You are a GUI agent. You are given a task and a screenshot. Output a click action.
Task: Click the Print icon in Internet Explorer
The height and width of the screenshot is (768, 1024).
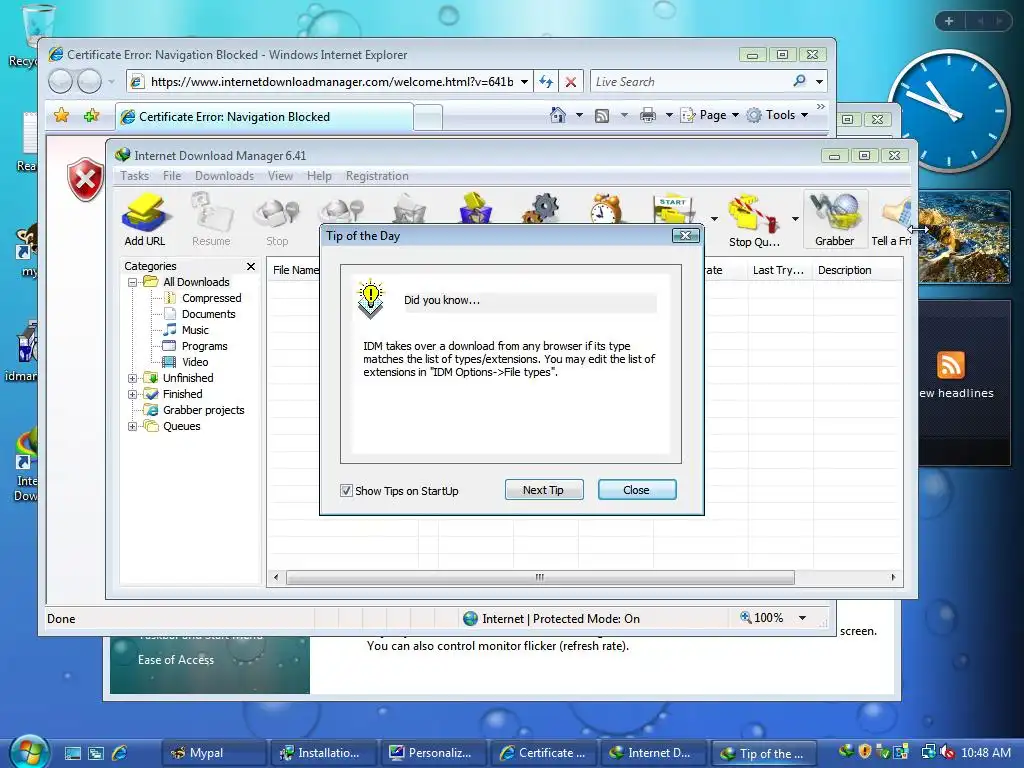coord(648,116)
